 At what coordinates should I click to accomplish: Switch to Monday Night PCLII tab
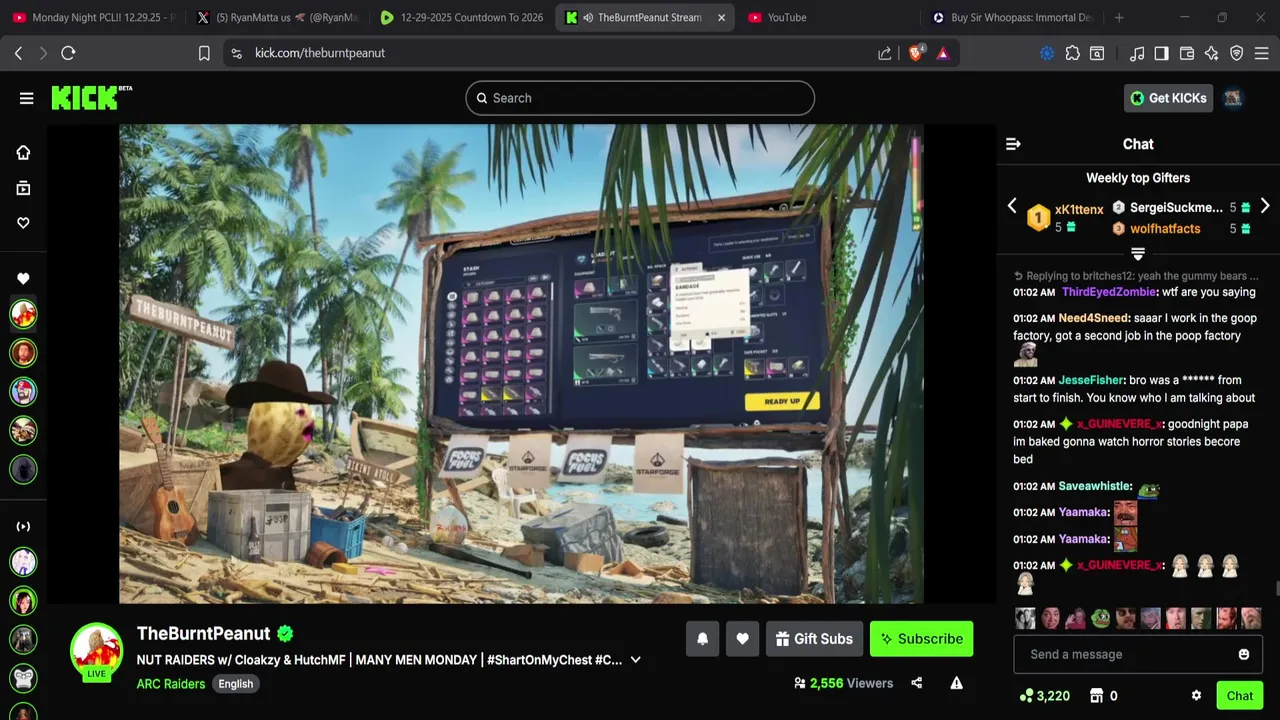pos(93,17)
